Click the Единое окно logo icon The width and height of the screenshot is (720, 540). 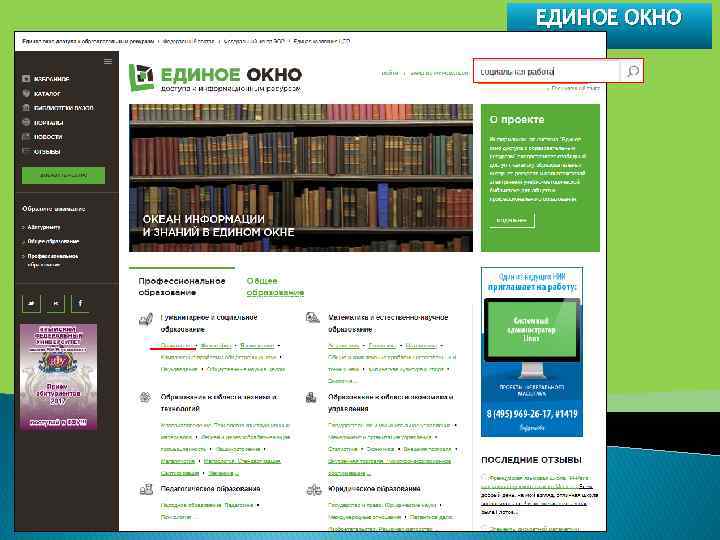pos(141,77)
